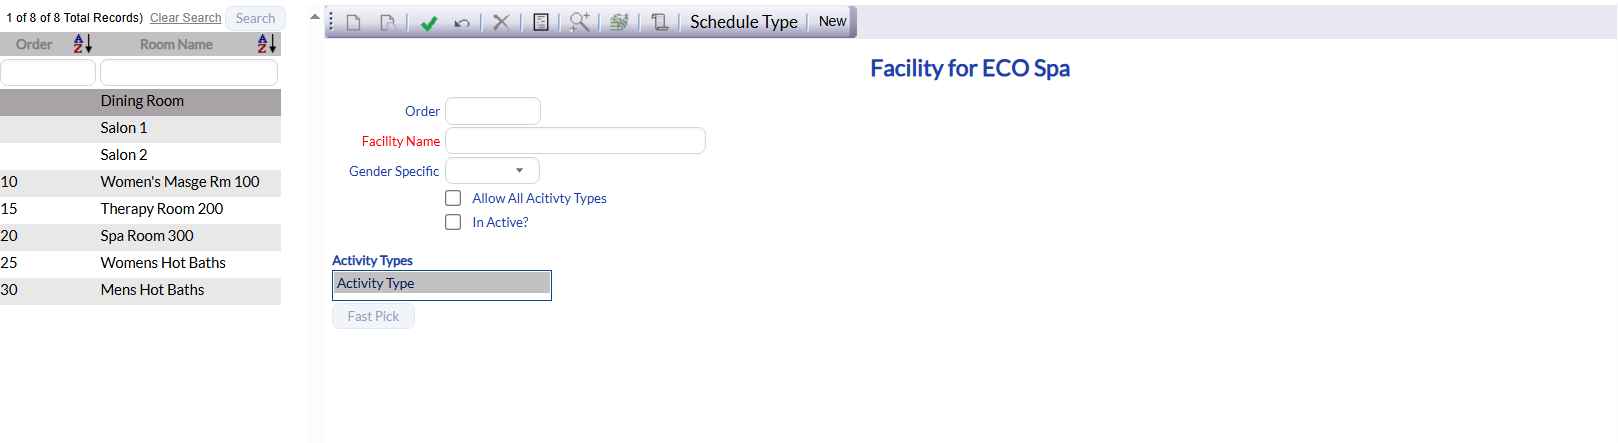Click the Clear Search link
This screenshot has height=443, width=1618.
tap(186, 18)
